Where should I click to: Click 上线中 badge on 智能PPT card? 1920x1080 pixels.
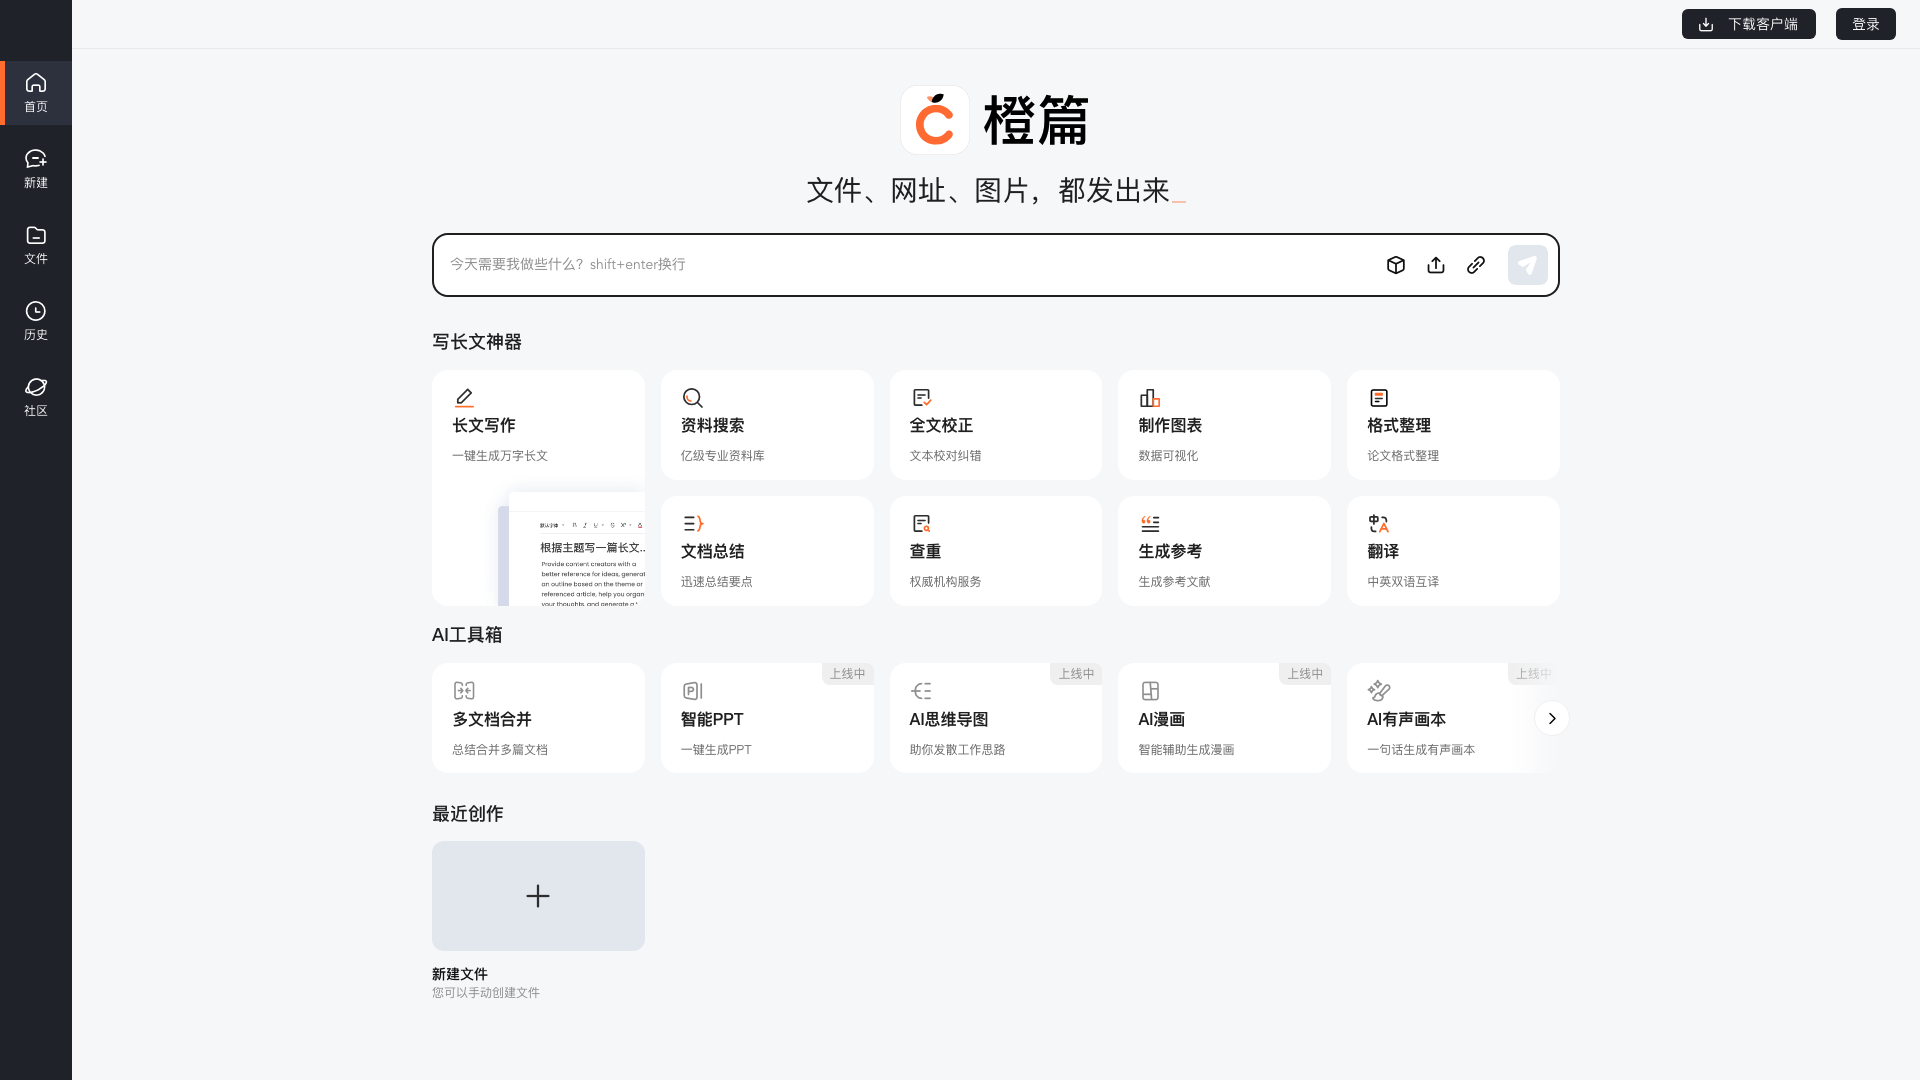click(x=847, y=674)
